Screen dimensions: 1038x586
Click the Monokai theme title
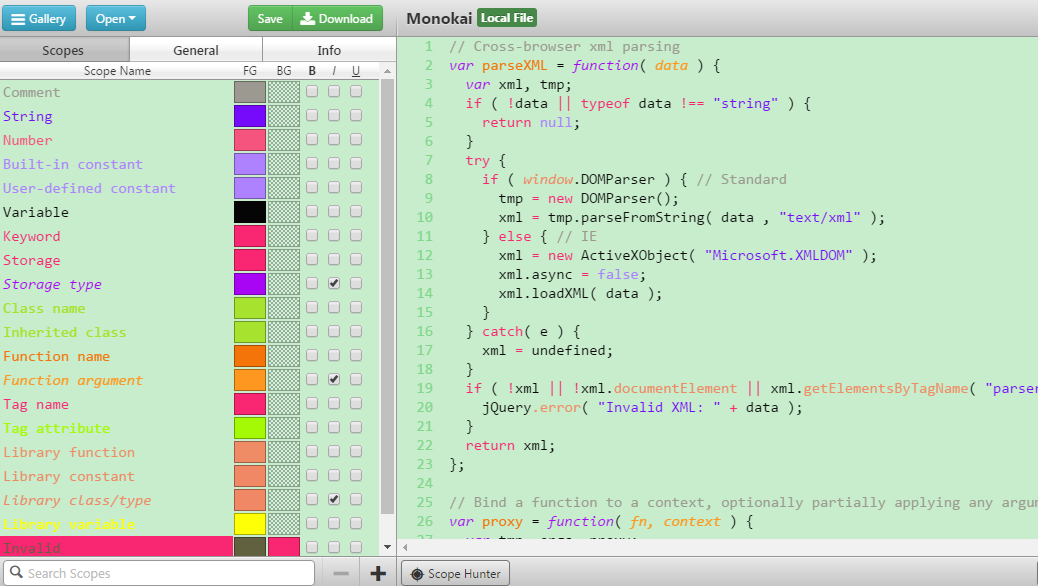point(439,18)
